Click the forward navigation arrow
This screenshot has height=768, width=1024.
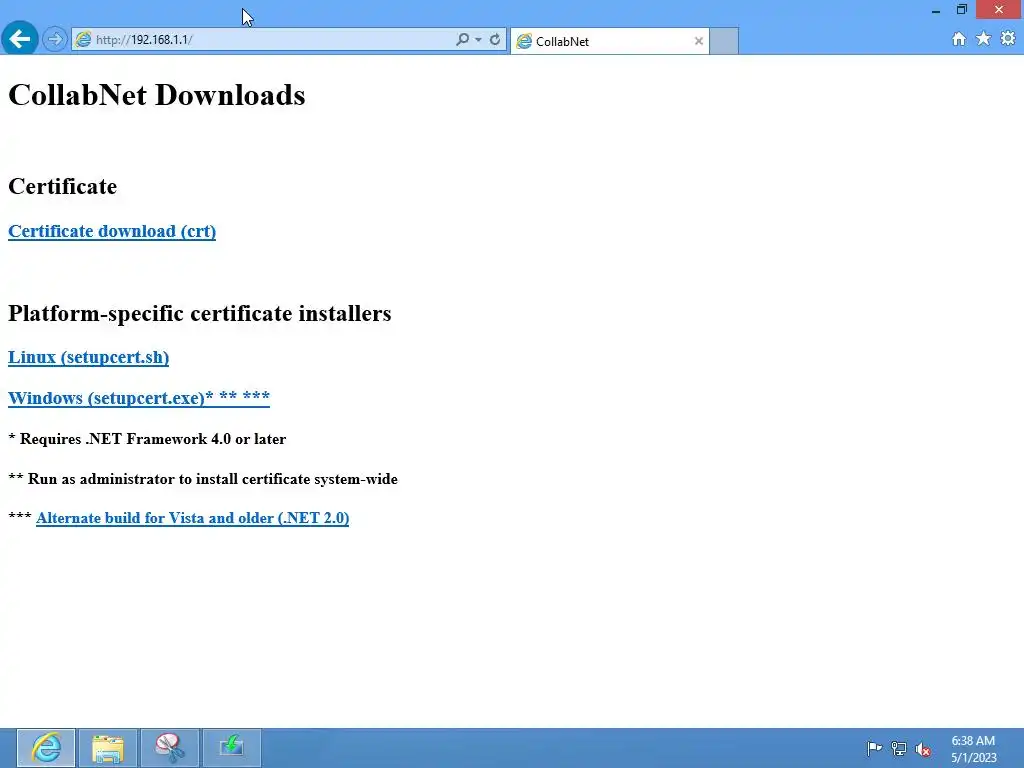coord(55,40)
